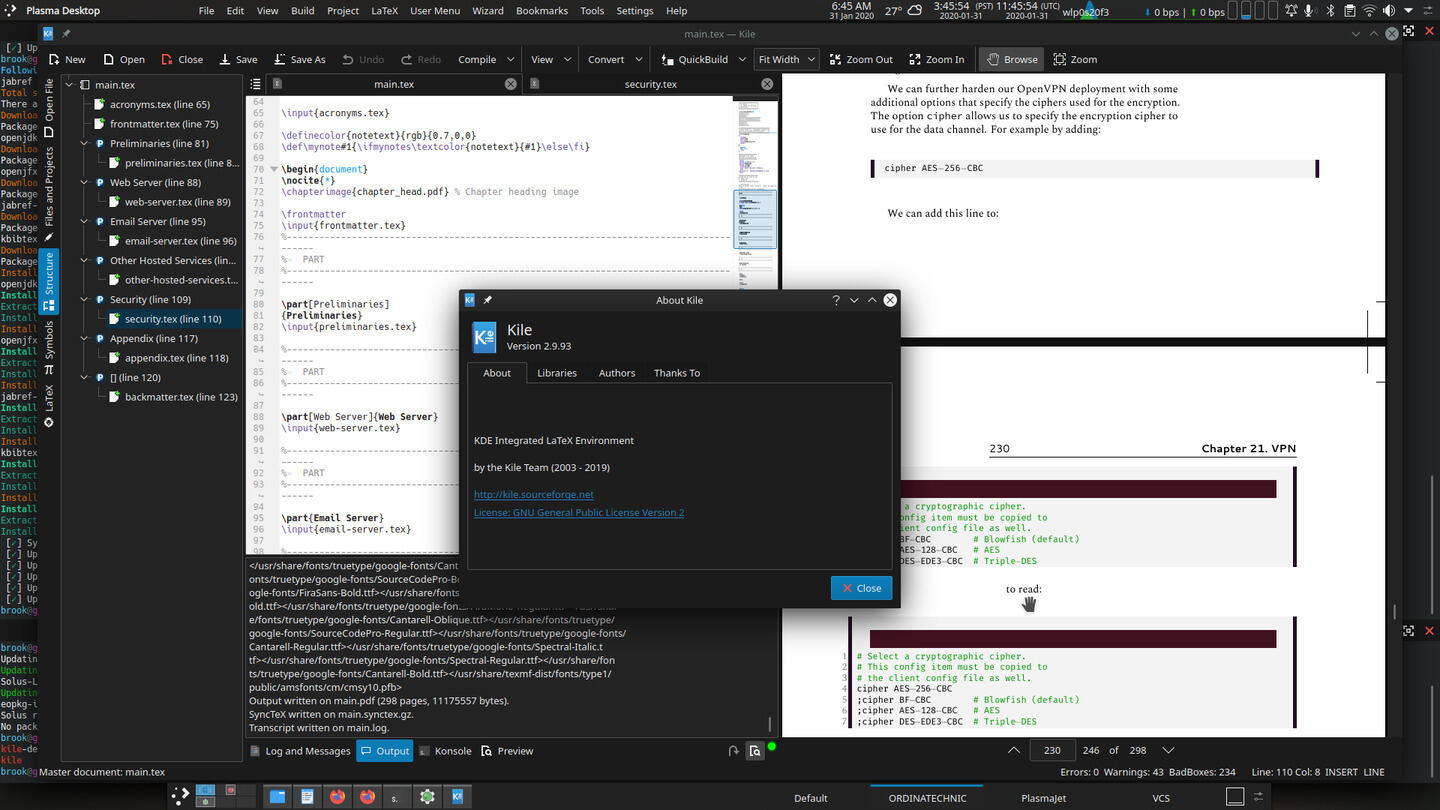Select acronyms.tex (line 65) in tree
Image resolution: width=1440 pixels, height=810 pixels.
[x=160, y=104]
